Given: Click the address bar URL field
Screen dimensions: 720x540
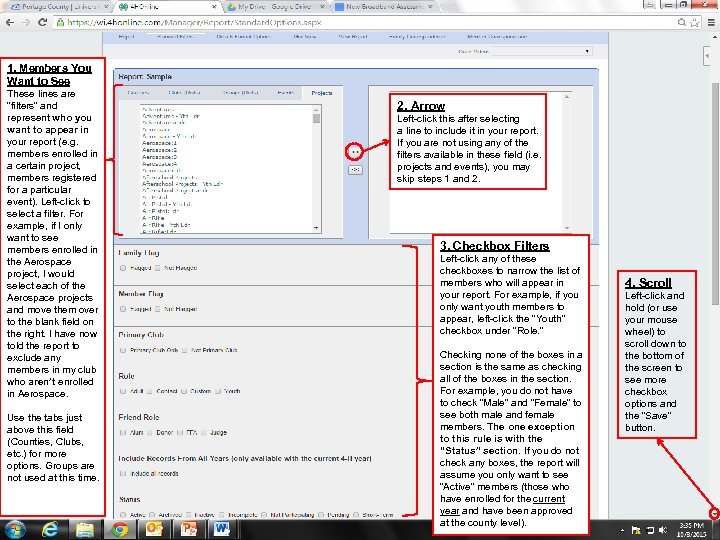Looking at the screenshot, I should point(365,22).
